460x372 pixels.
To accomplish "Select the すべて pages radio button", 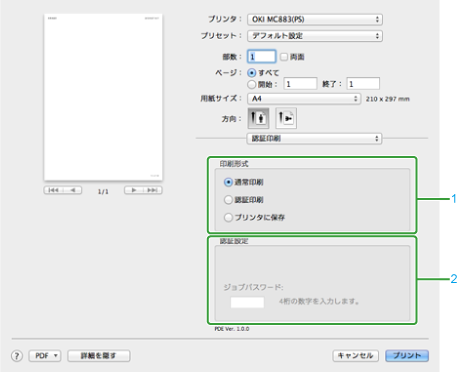I will point(252,73).
